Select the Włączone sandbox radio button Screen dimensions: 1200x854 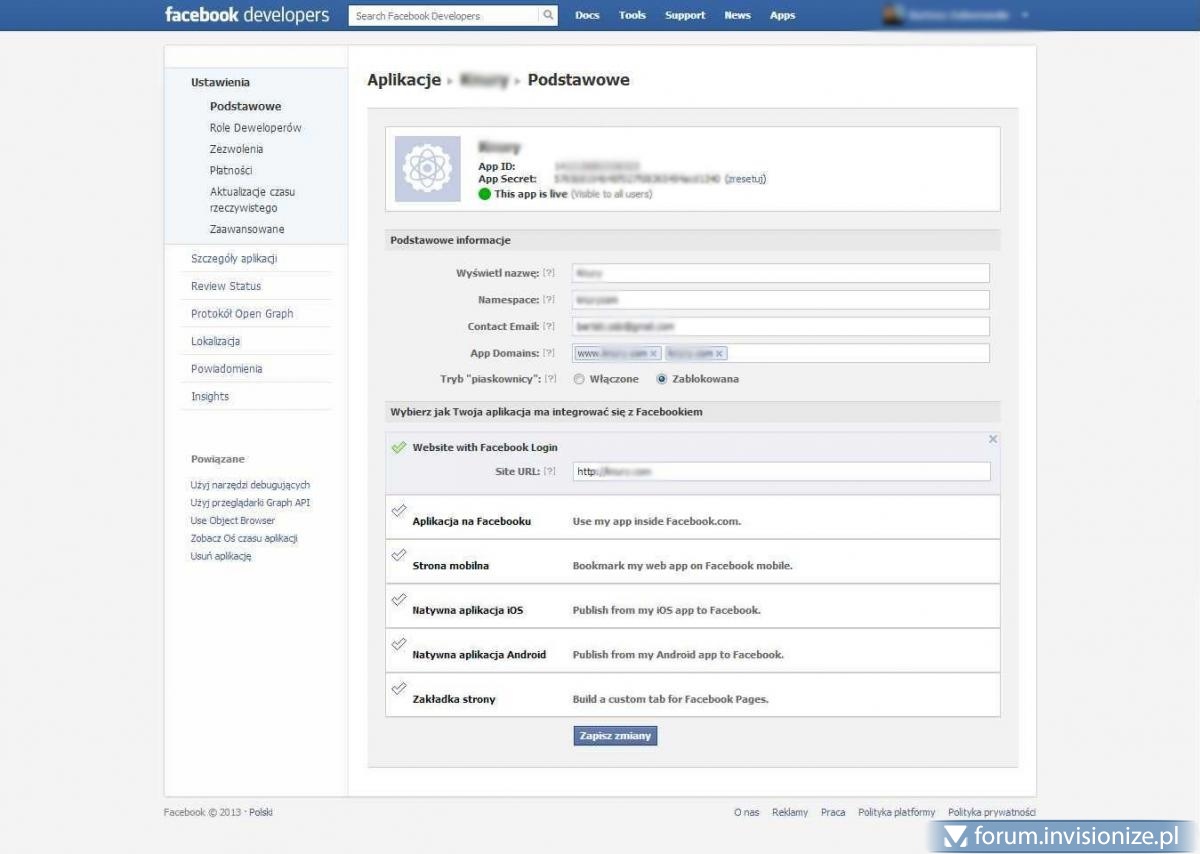pyautogui.click(x=579, y=380)
